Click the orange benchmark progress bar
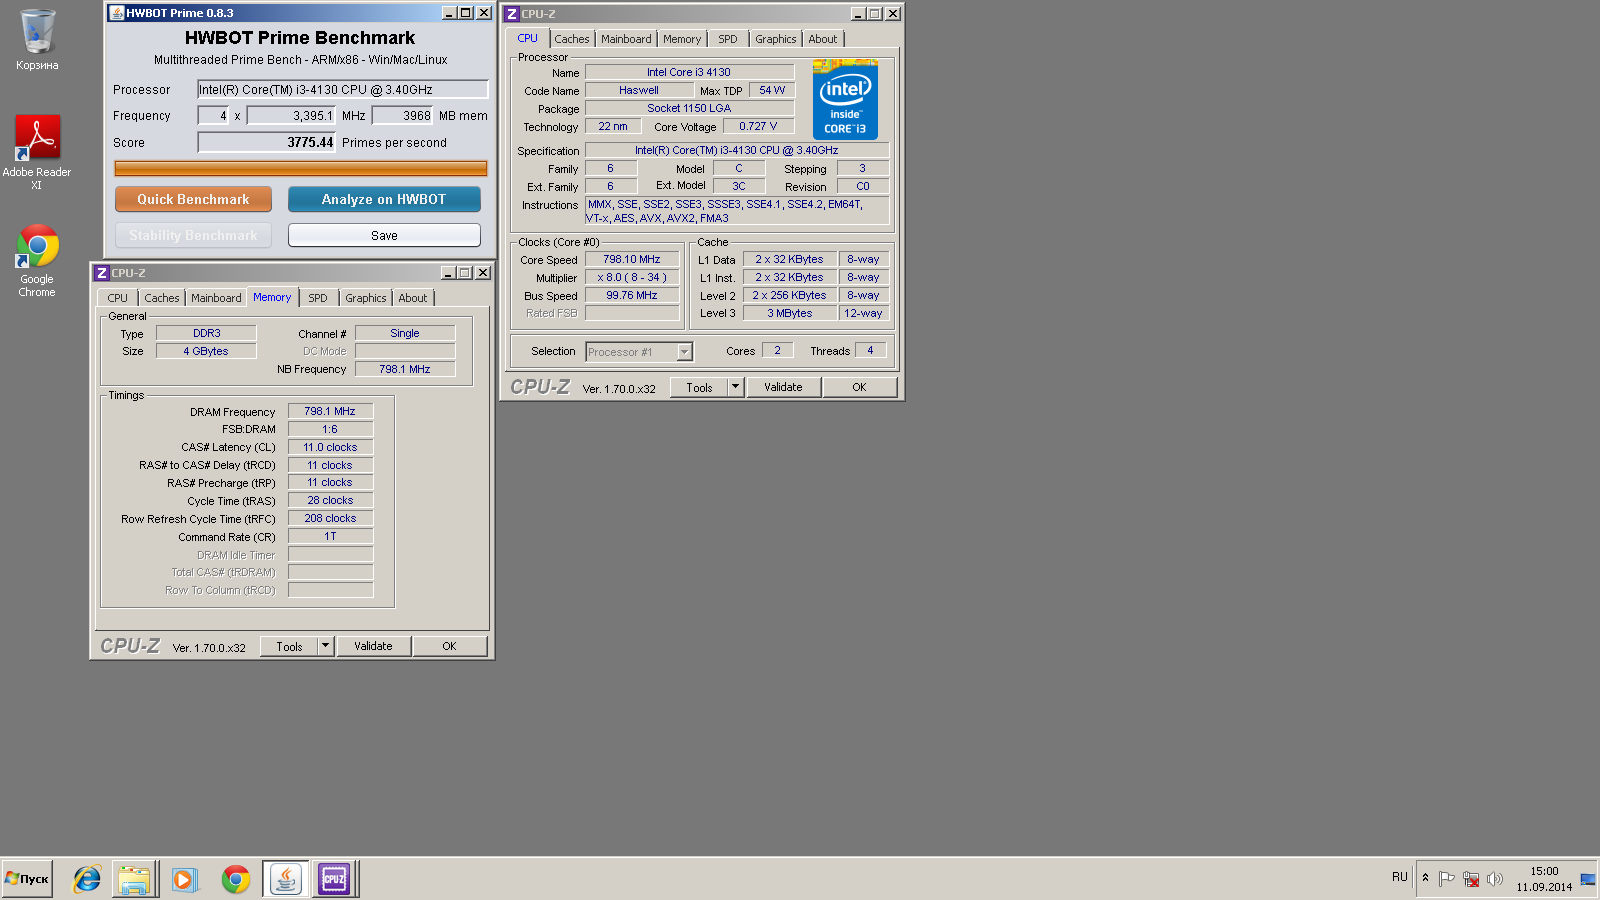Viewport: 1600px width, 900px height. pyautogui.click(x=301, y=169)
